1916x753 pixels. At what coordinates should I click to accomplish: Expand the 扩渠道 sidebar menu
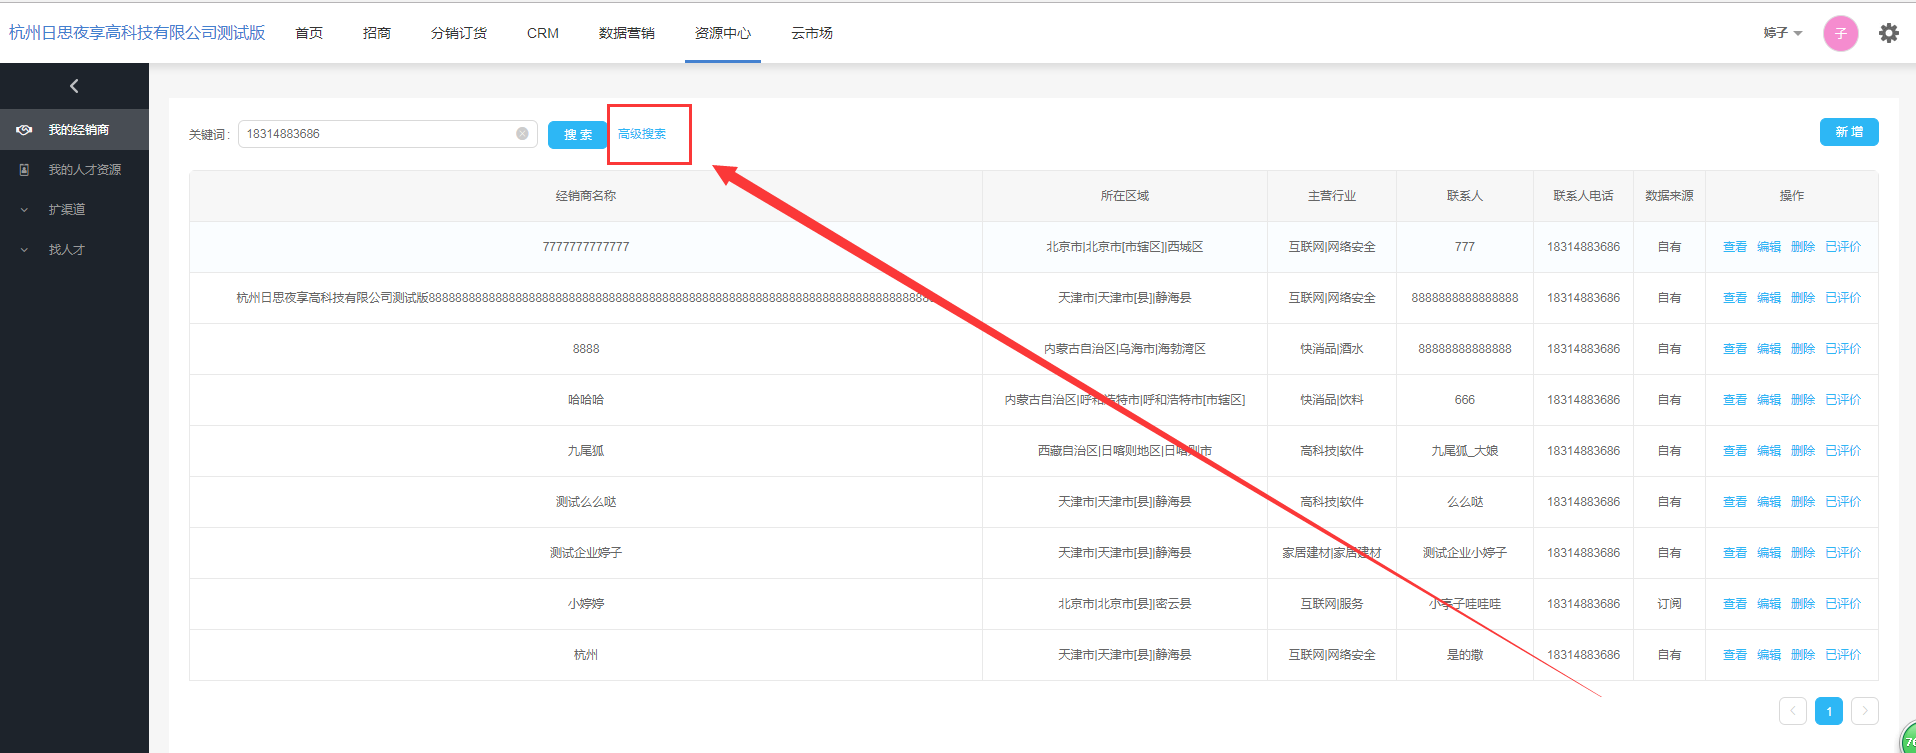tap(66, 210)
